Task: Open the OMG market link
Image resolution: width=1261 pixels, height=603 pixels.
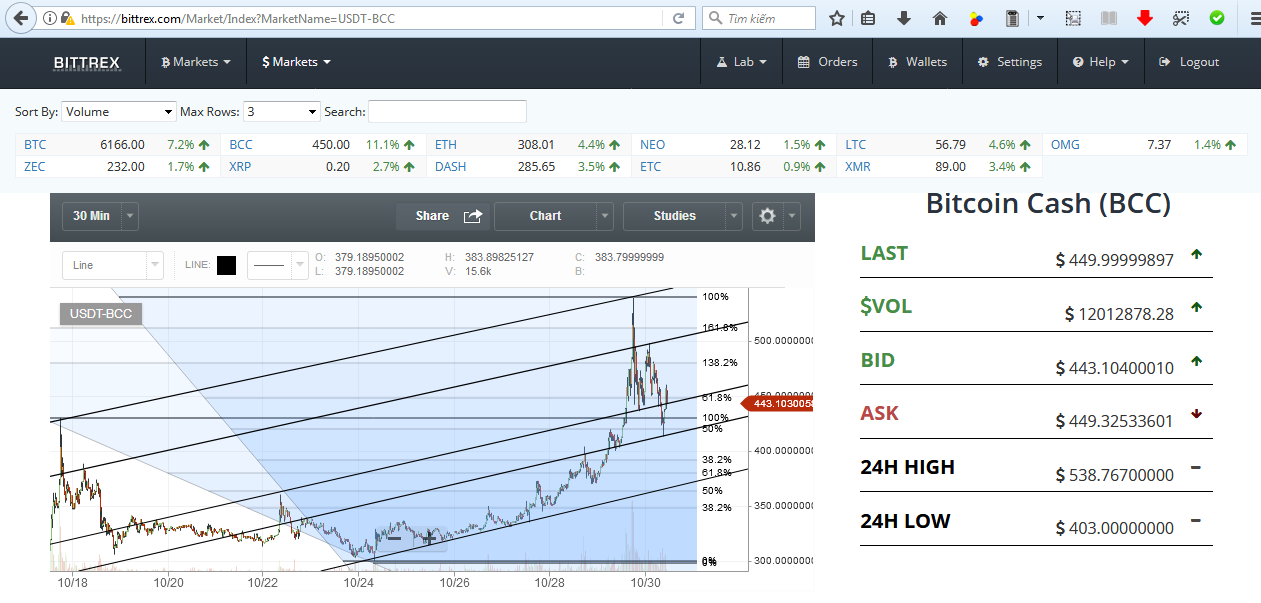Action: [1065, 145]
